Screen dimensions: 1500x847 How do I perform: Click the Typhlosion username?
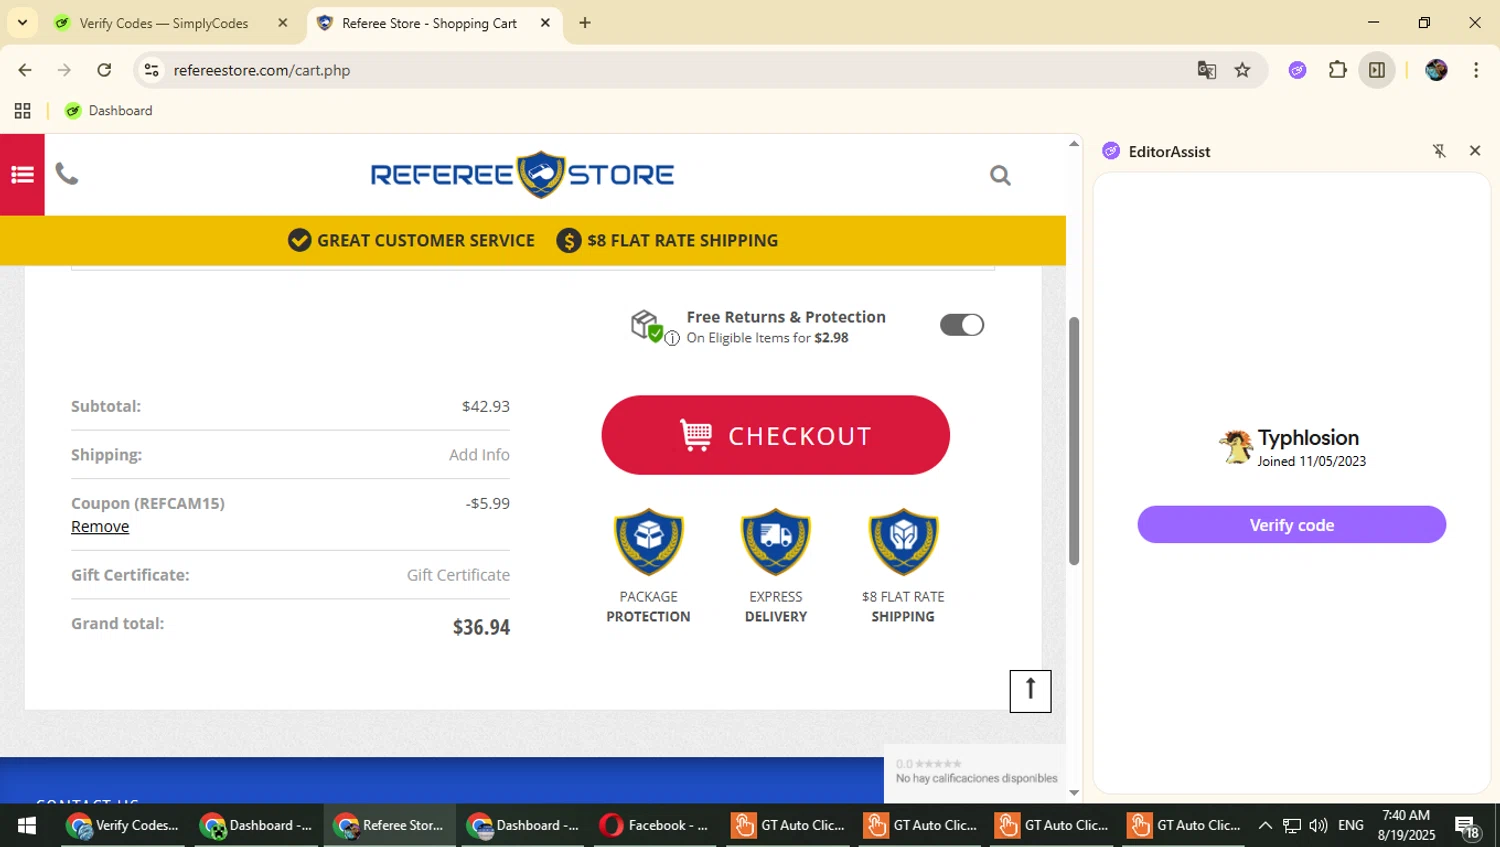pos(1308,438)
